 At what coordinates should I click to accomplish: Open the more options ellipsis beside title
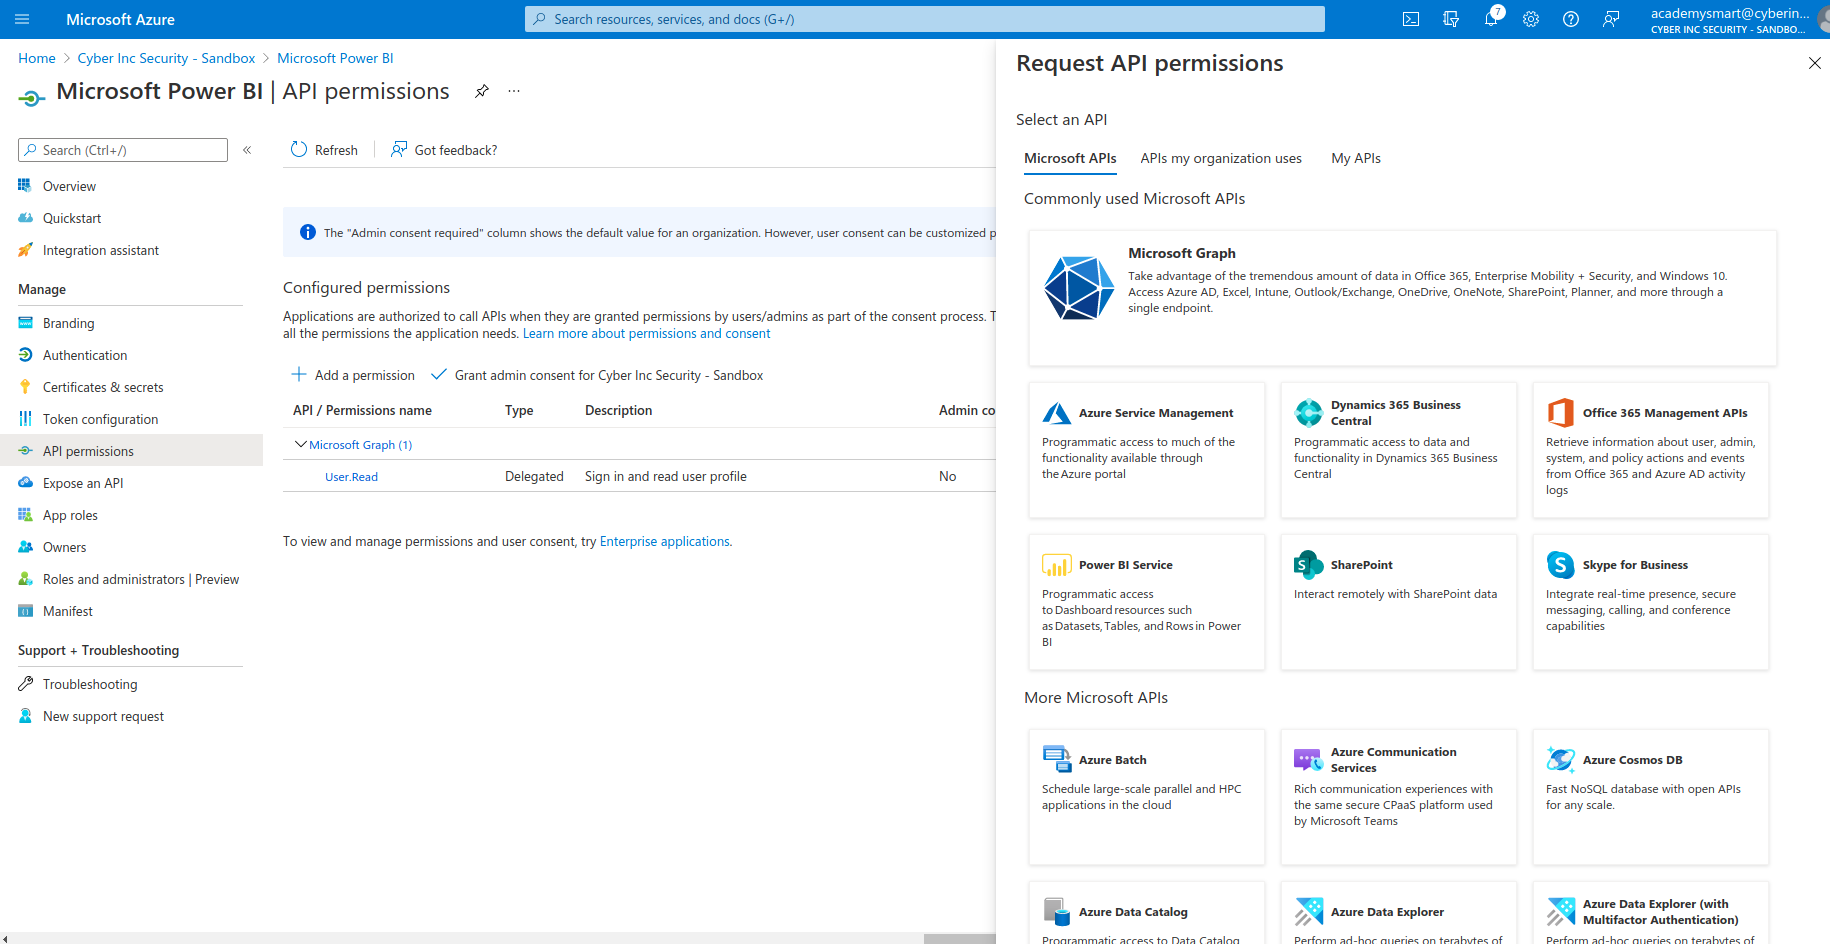514,91
